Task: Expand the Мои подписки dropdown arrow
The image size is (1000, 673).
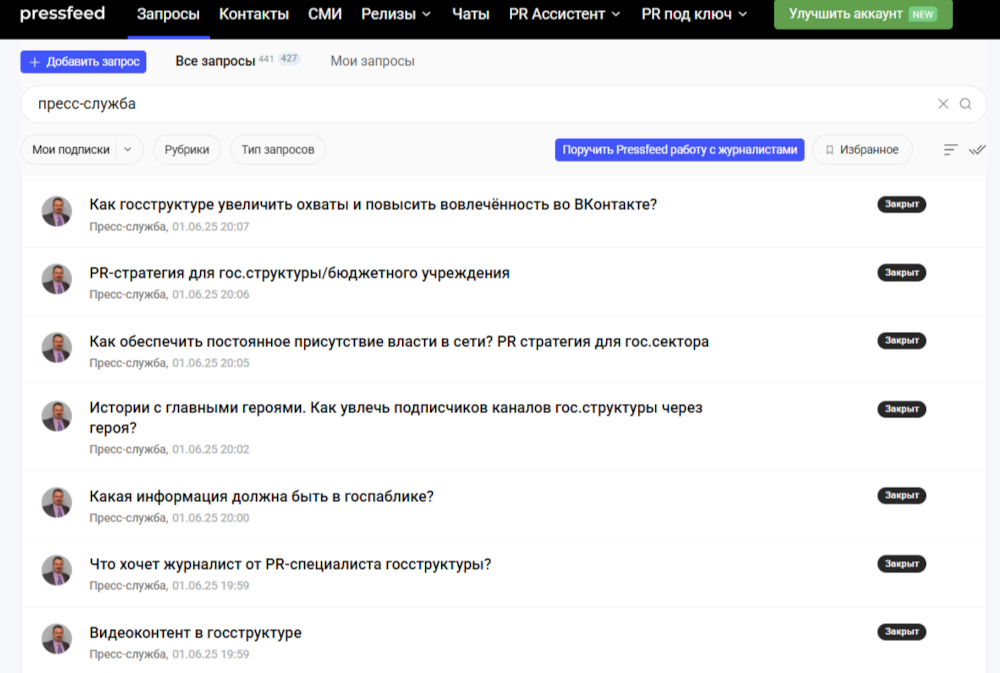Action: [128, 150]
